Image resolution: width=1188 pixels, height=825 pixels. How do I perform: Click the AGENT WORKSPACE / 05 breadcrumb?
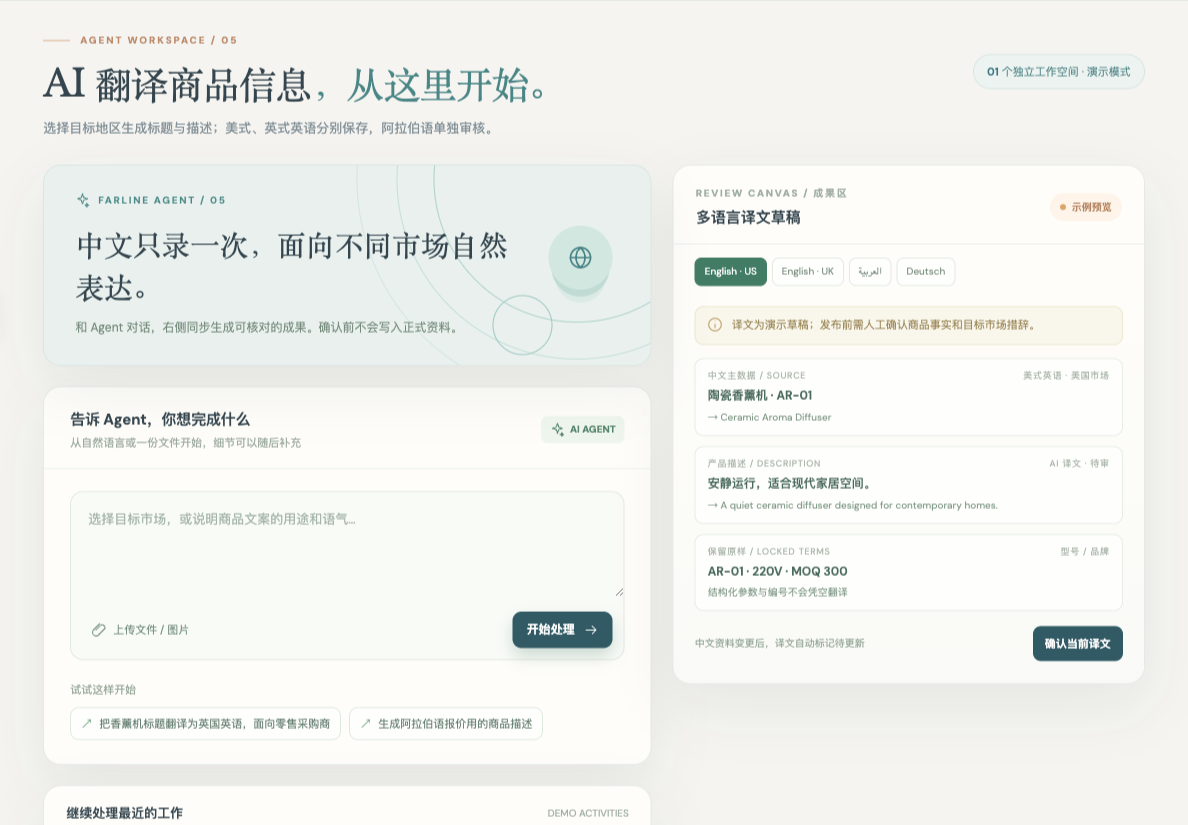pyautogui.click(x=158, y=40)
